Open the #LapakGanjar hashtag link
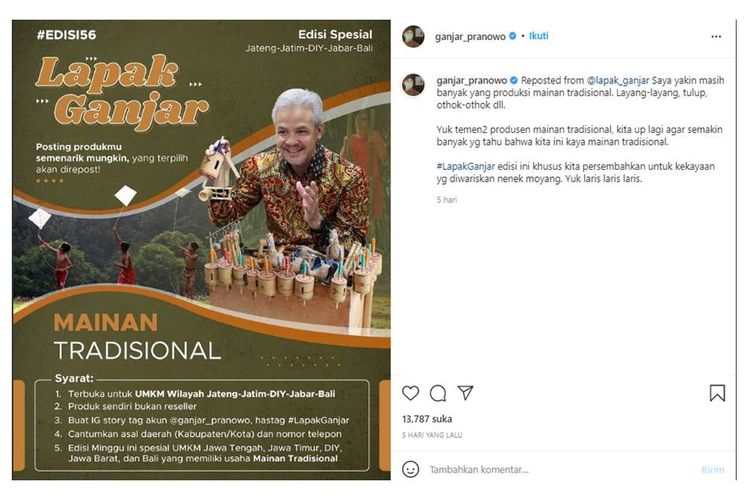 [465, 167]
